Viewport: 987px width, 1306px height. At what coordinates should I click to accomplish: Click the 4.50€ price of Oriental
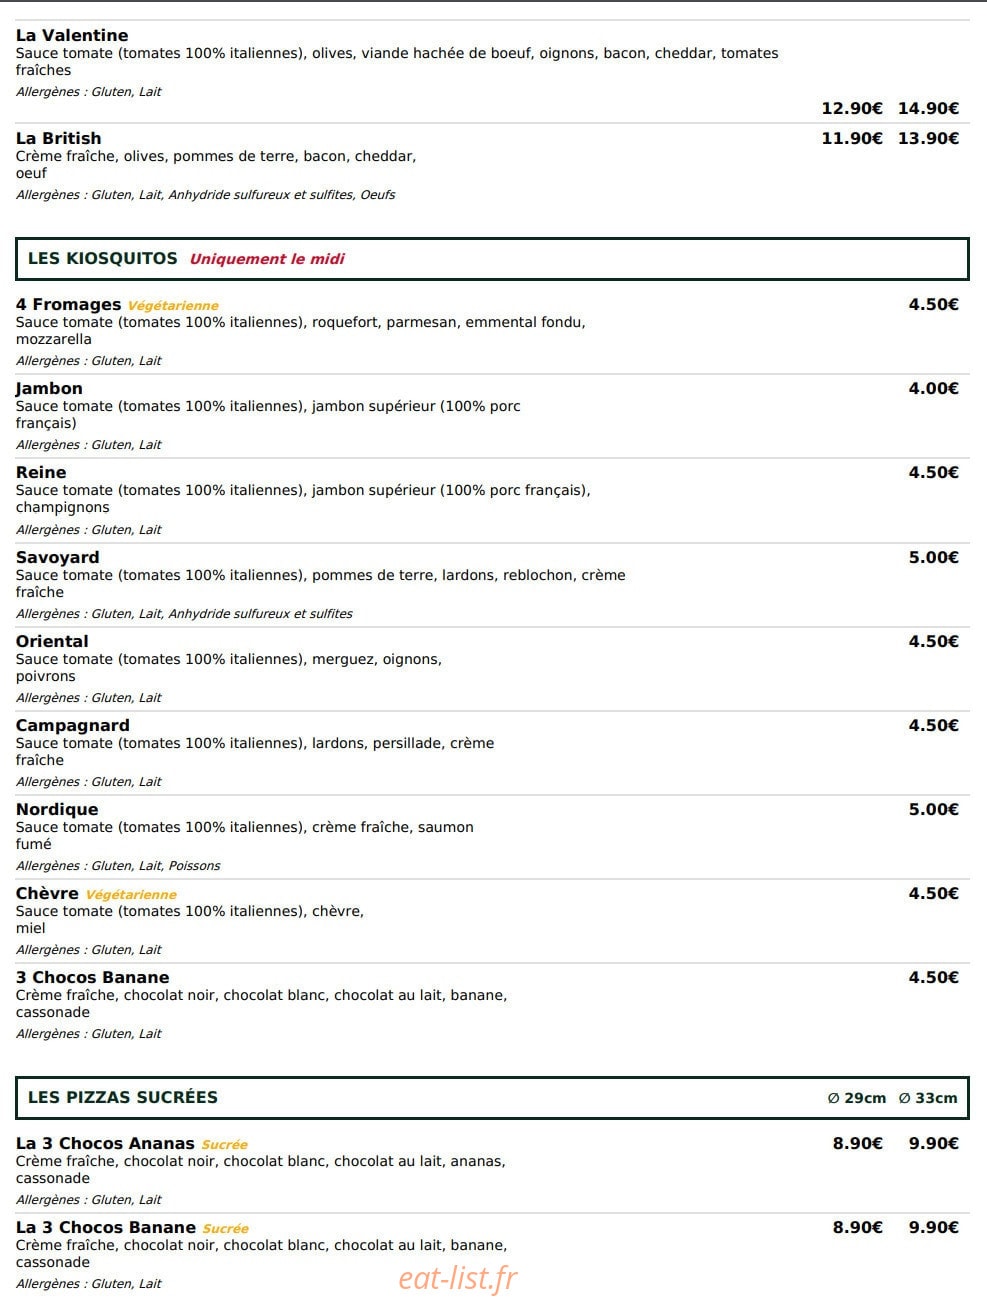[934, 641]
